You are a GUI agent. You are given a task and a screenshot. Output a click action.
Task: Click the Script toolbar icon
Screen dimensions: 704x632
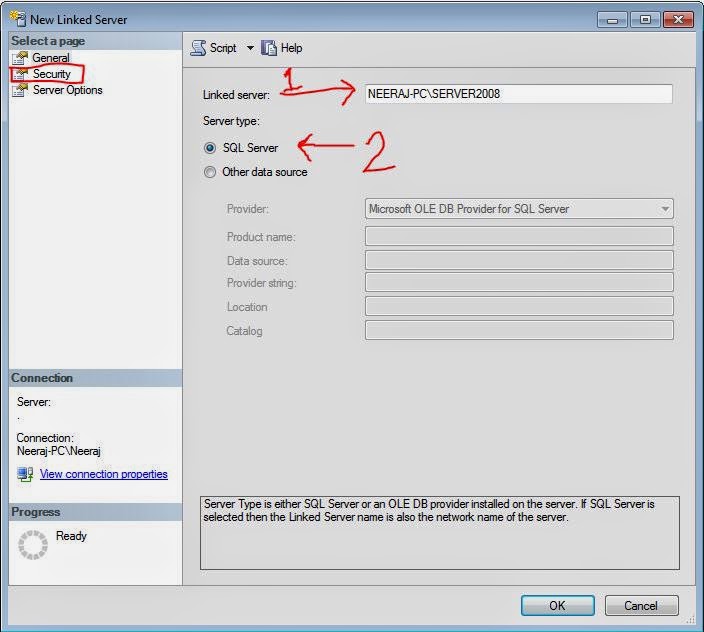198,48
